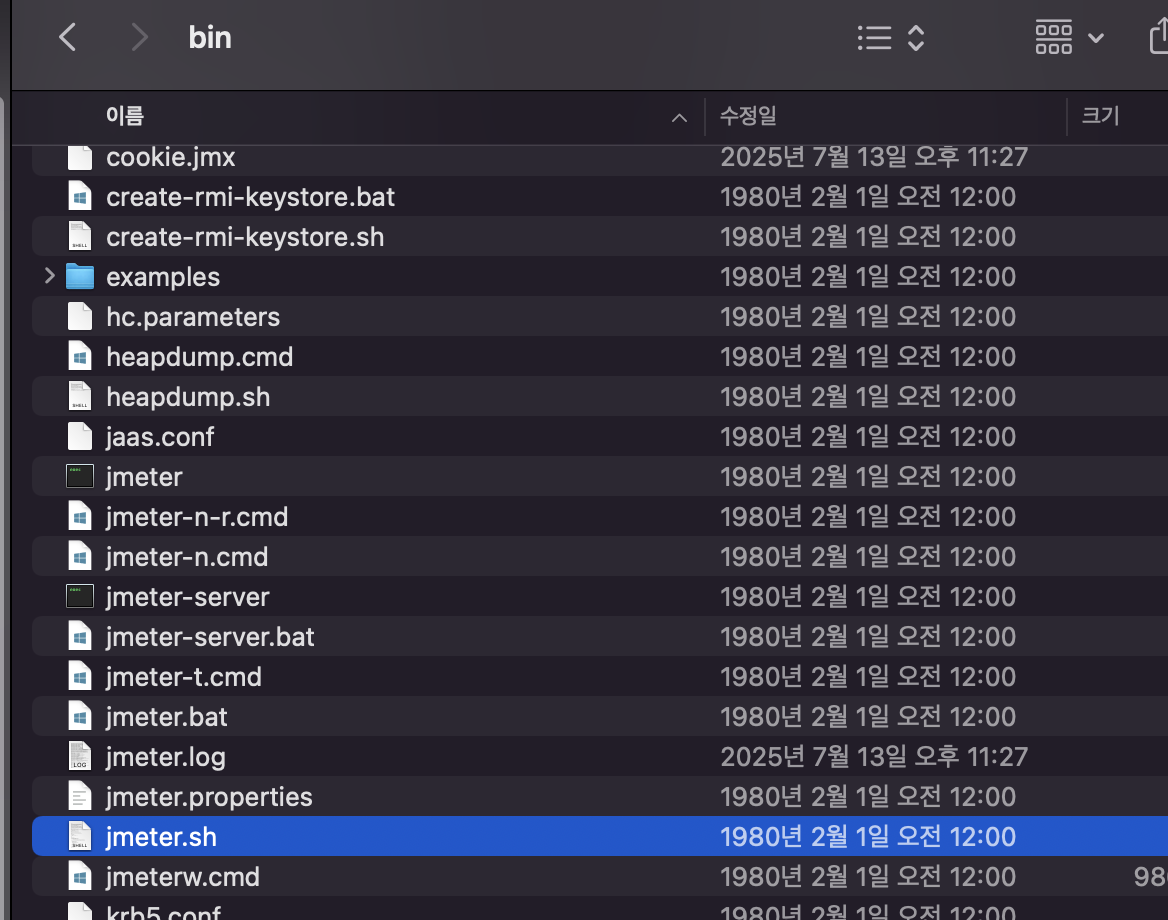Click the hc.parameters file icon
This screenshot has width=1168, height=920.
[x=80, y=317]
